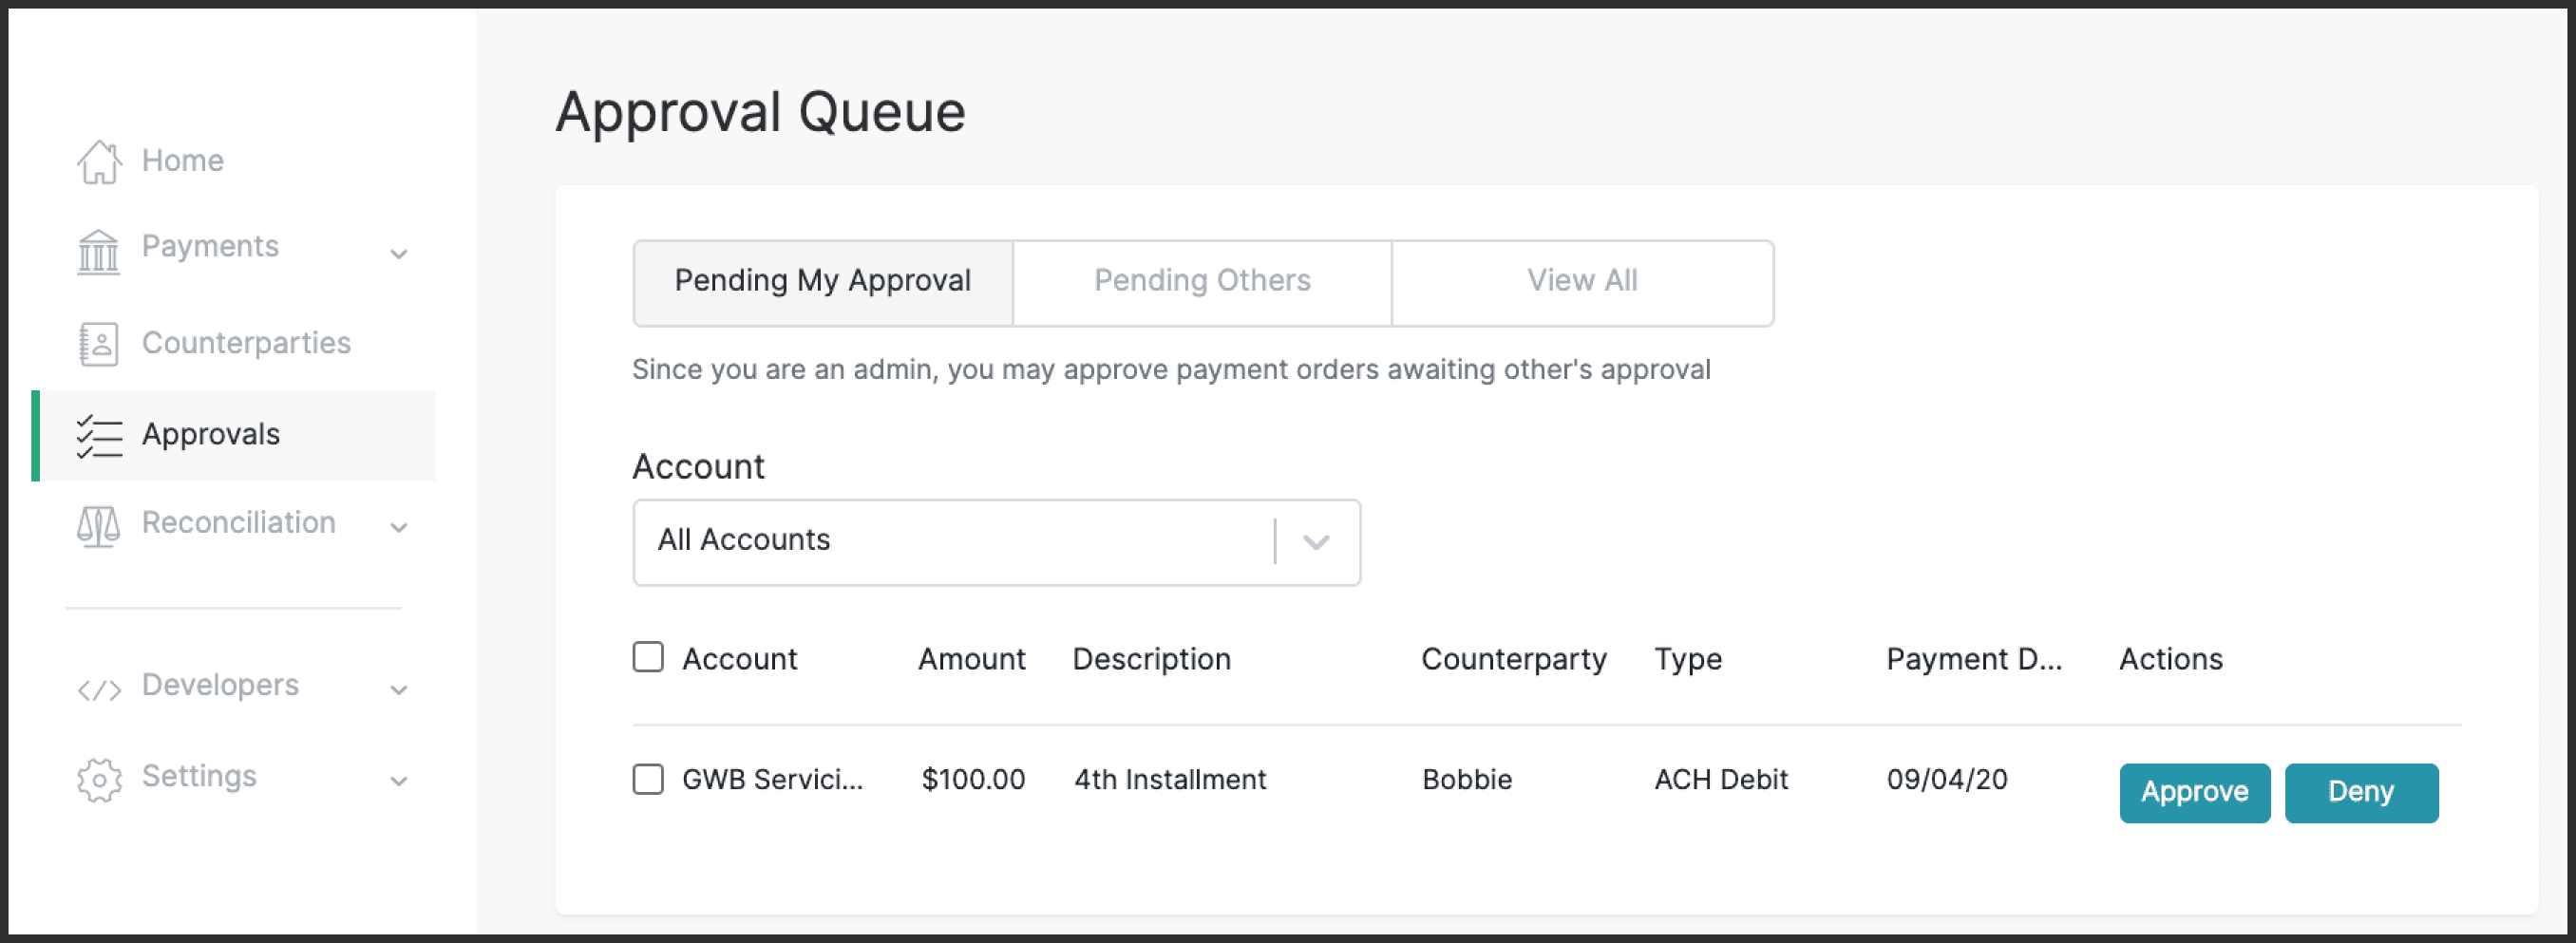Image resolution: width=2576 pixels, height=943 pixels.
Task: Click the Payments bank building icon
Action: (x=98, y=251)
